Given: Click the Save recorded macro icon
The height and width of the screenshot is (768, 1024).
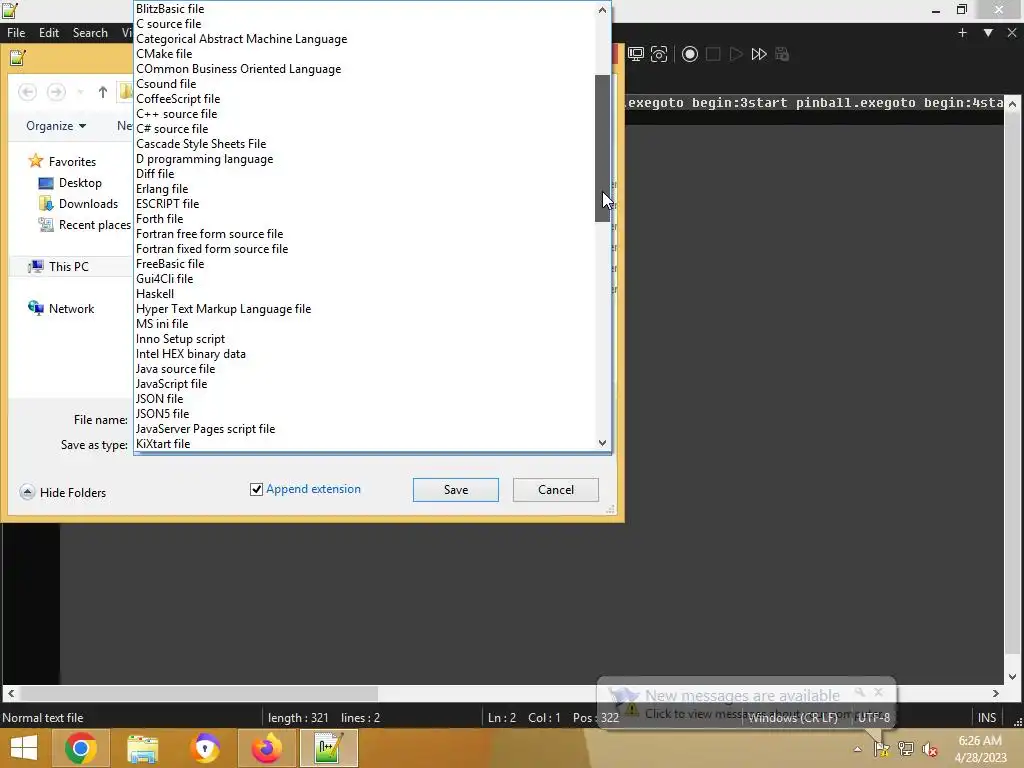Looking at the screenshot, I should 782,54.
